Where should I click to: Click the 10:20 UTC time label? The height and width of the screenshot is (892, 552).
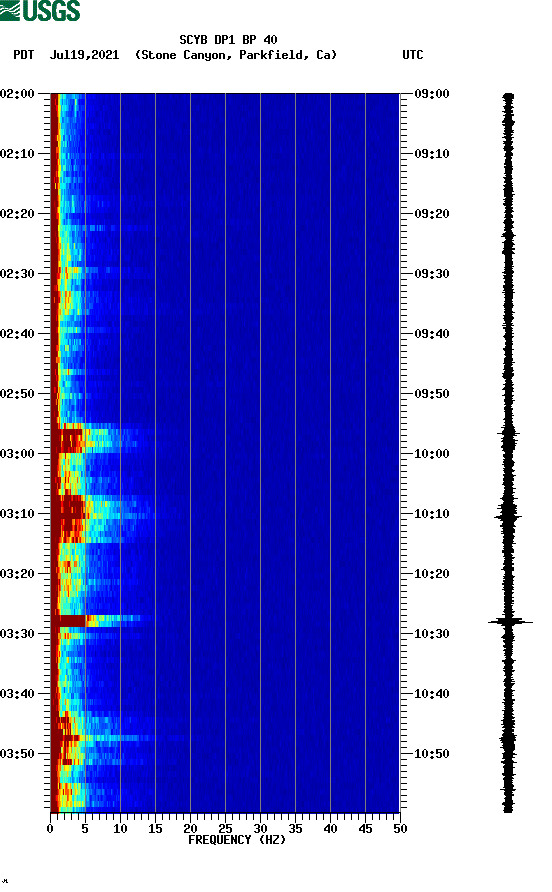pos(431,573)
